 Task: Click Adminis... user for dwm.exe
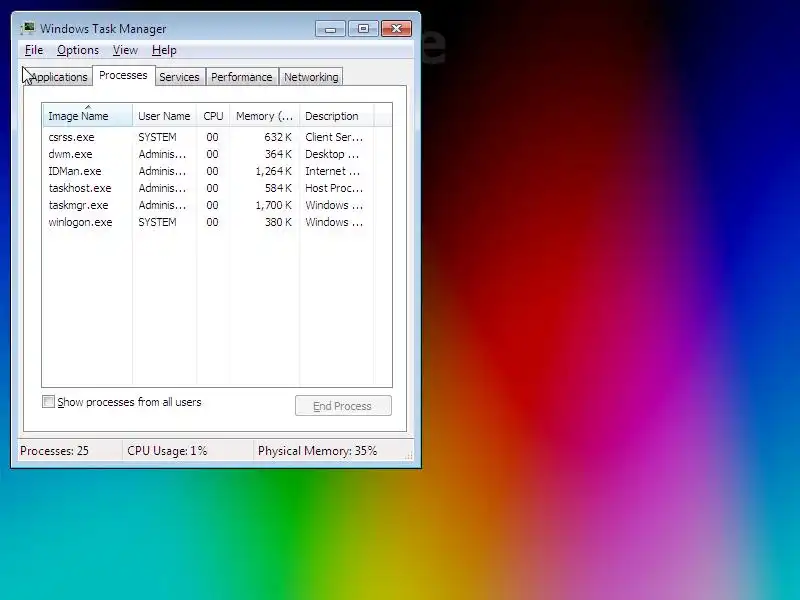[162, 154]
